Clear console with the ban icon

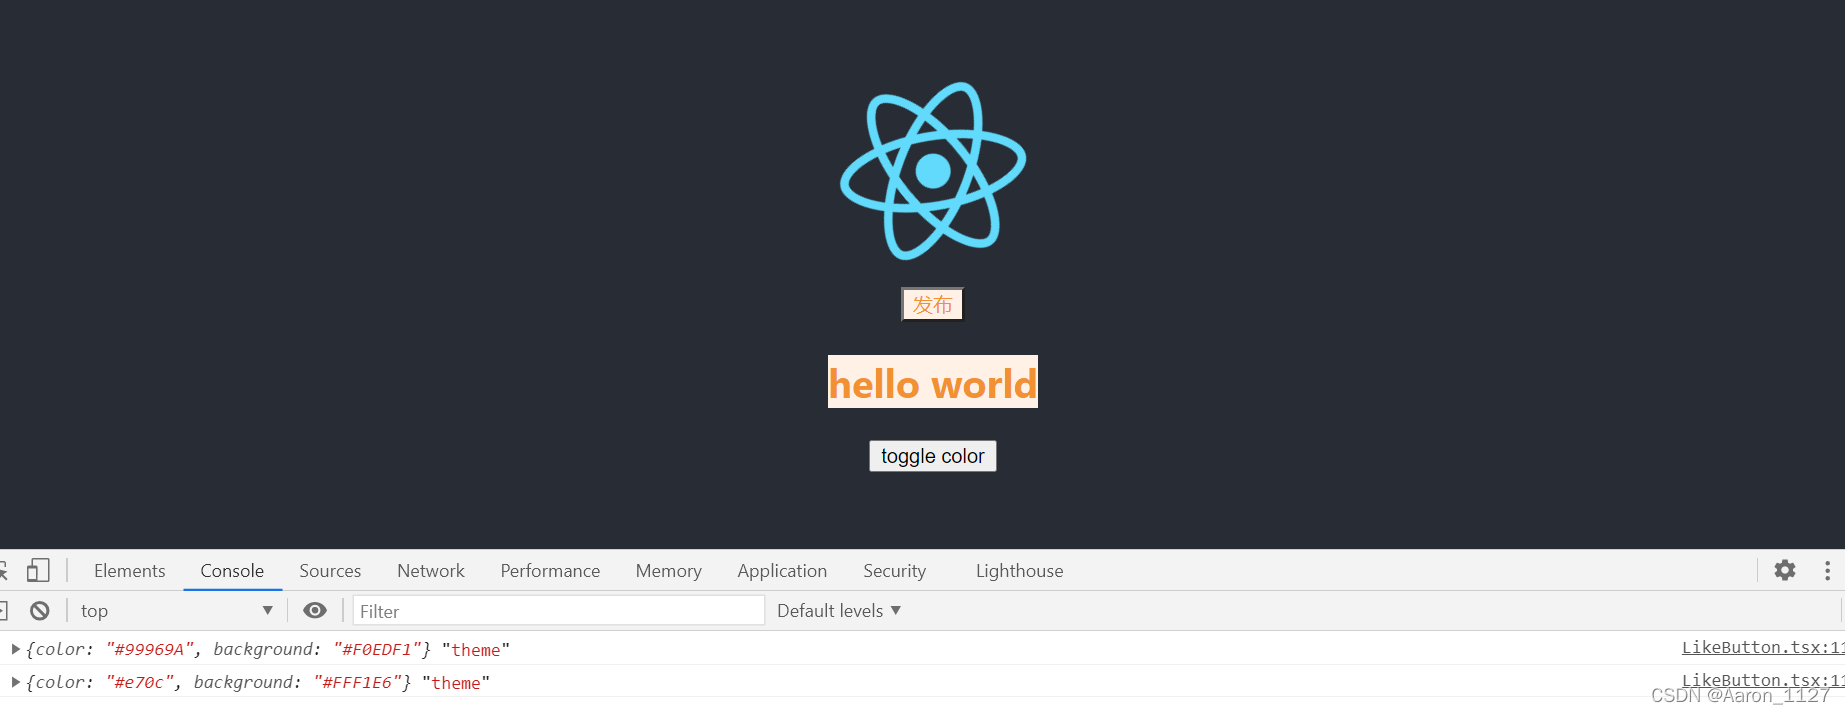pyautogui.click(x=40, y=610)
